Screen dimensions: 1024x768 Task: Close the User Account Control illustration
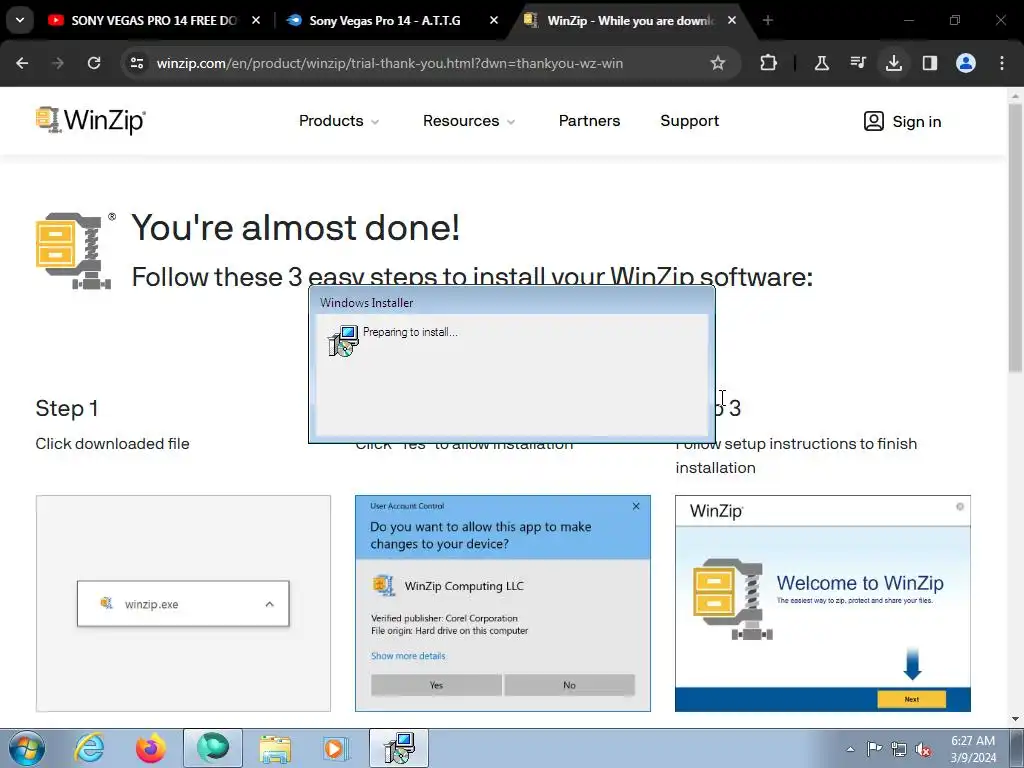(x=636, y=506)
